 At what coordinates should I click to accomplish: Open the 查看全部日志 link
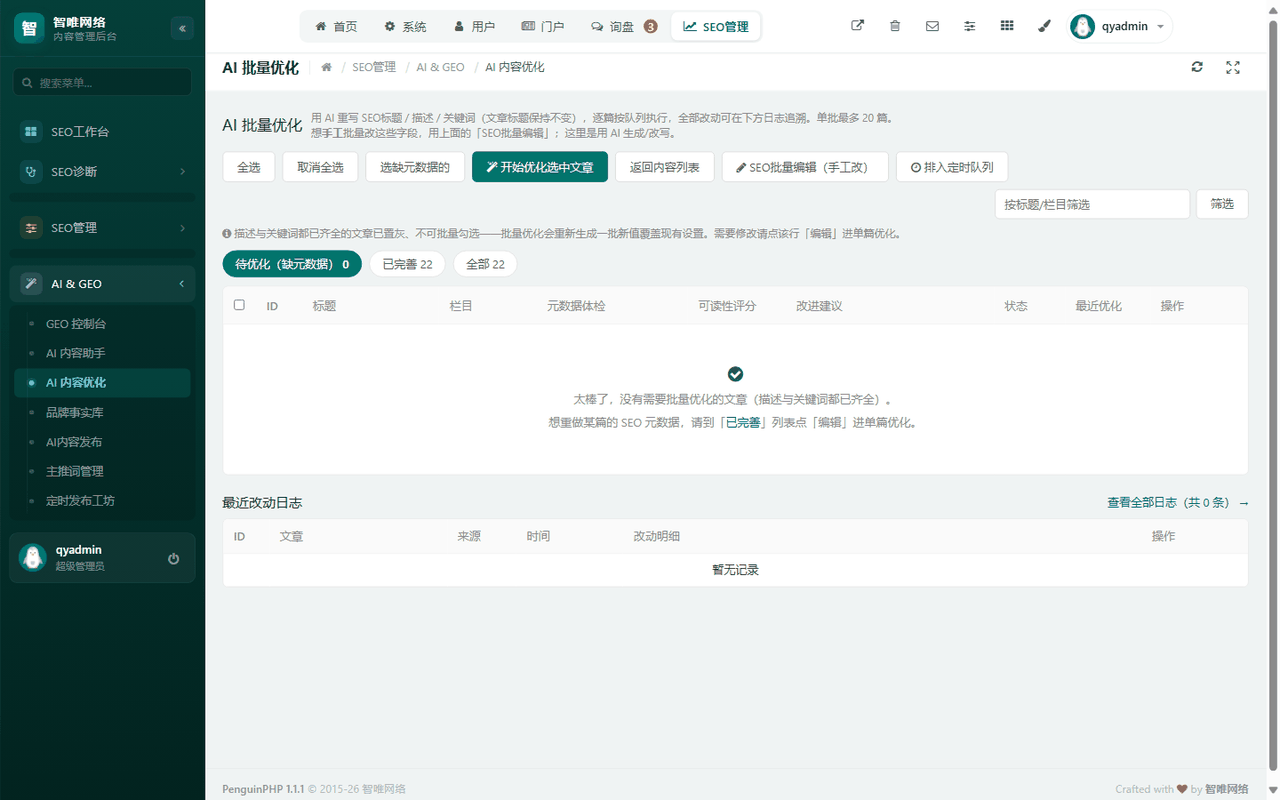coord(1178,503)
